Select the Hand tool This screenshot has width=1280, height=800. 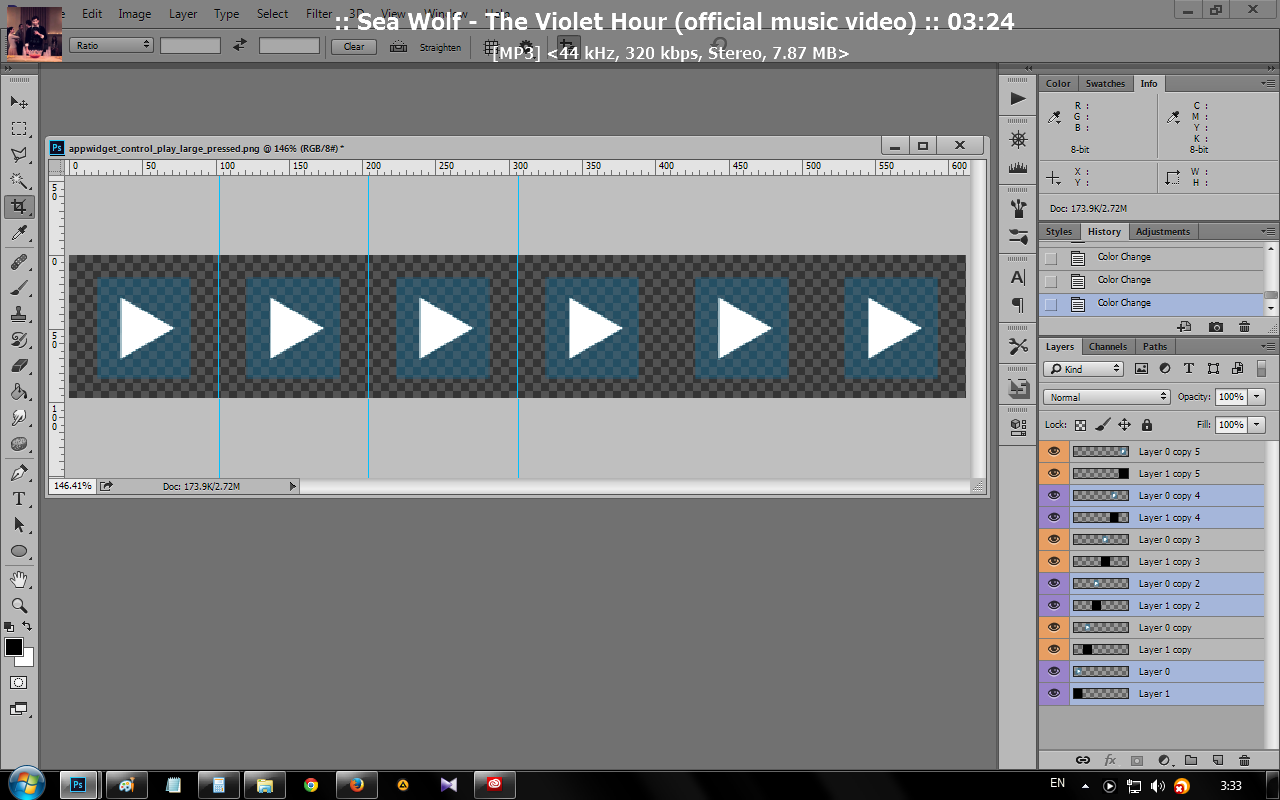pos(19,580)
